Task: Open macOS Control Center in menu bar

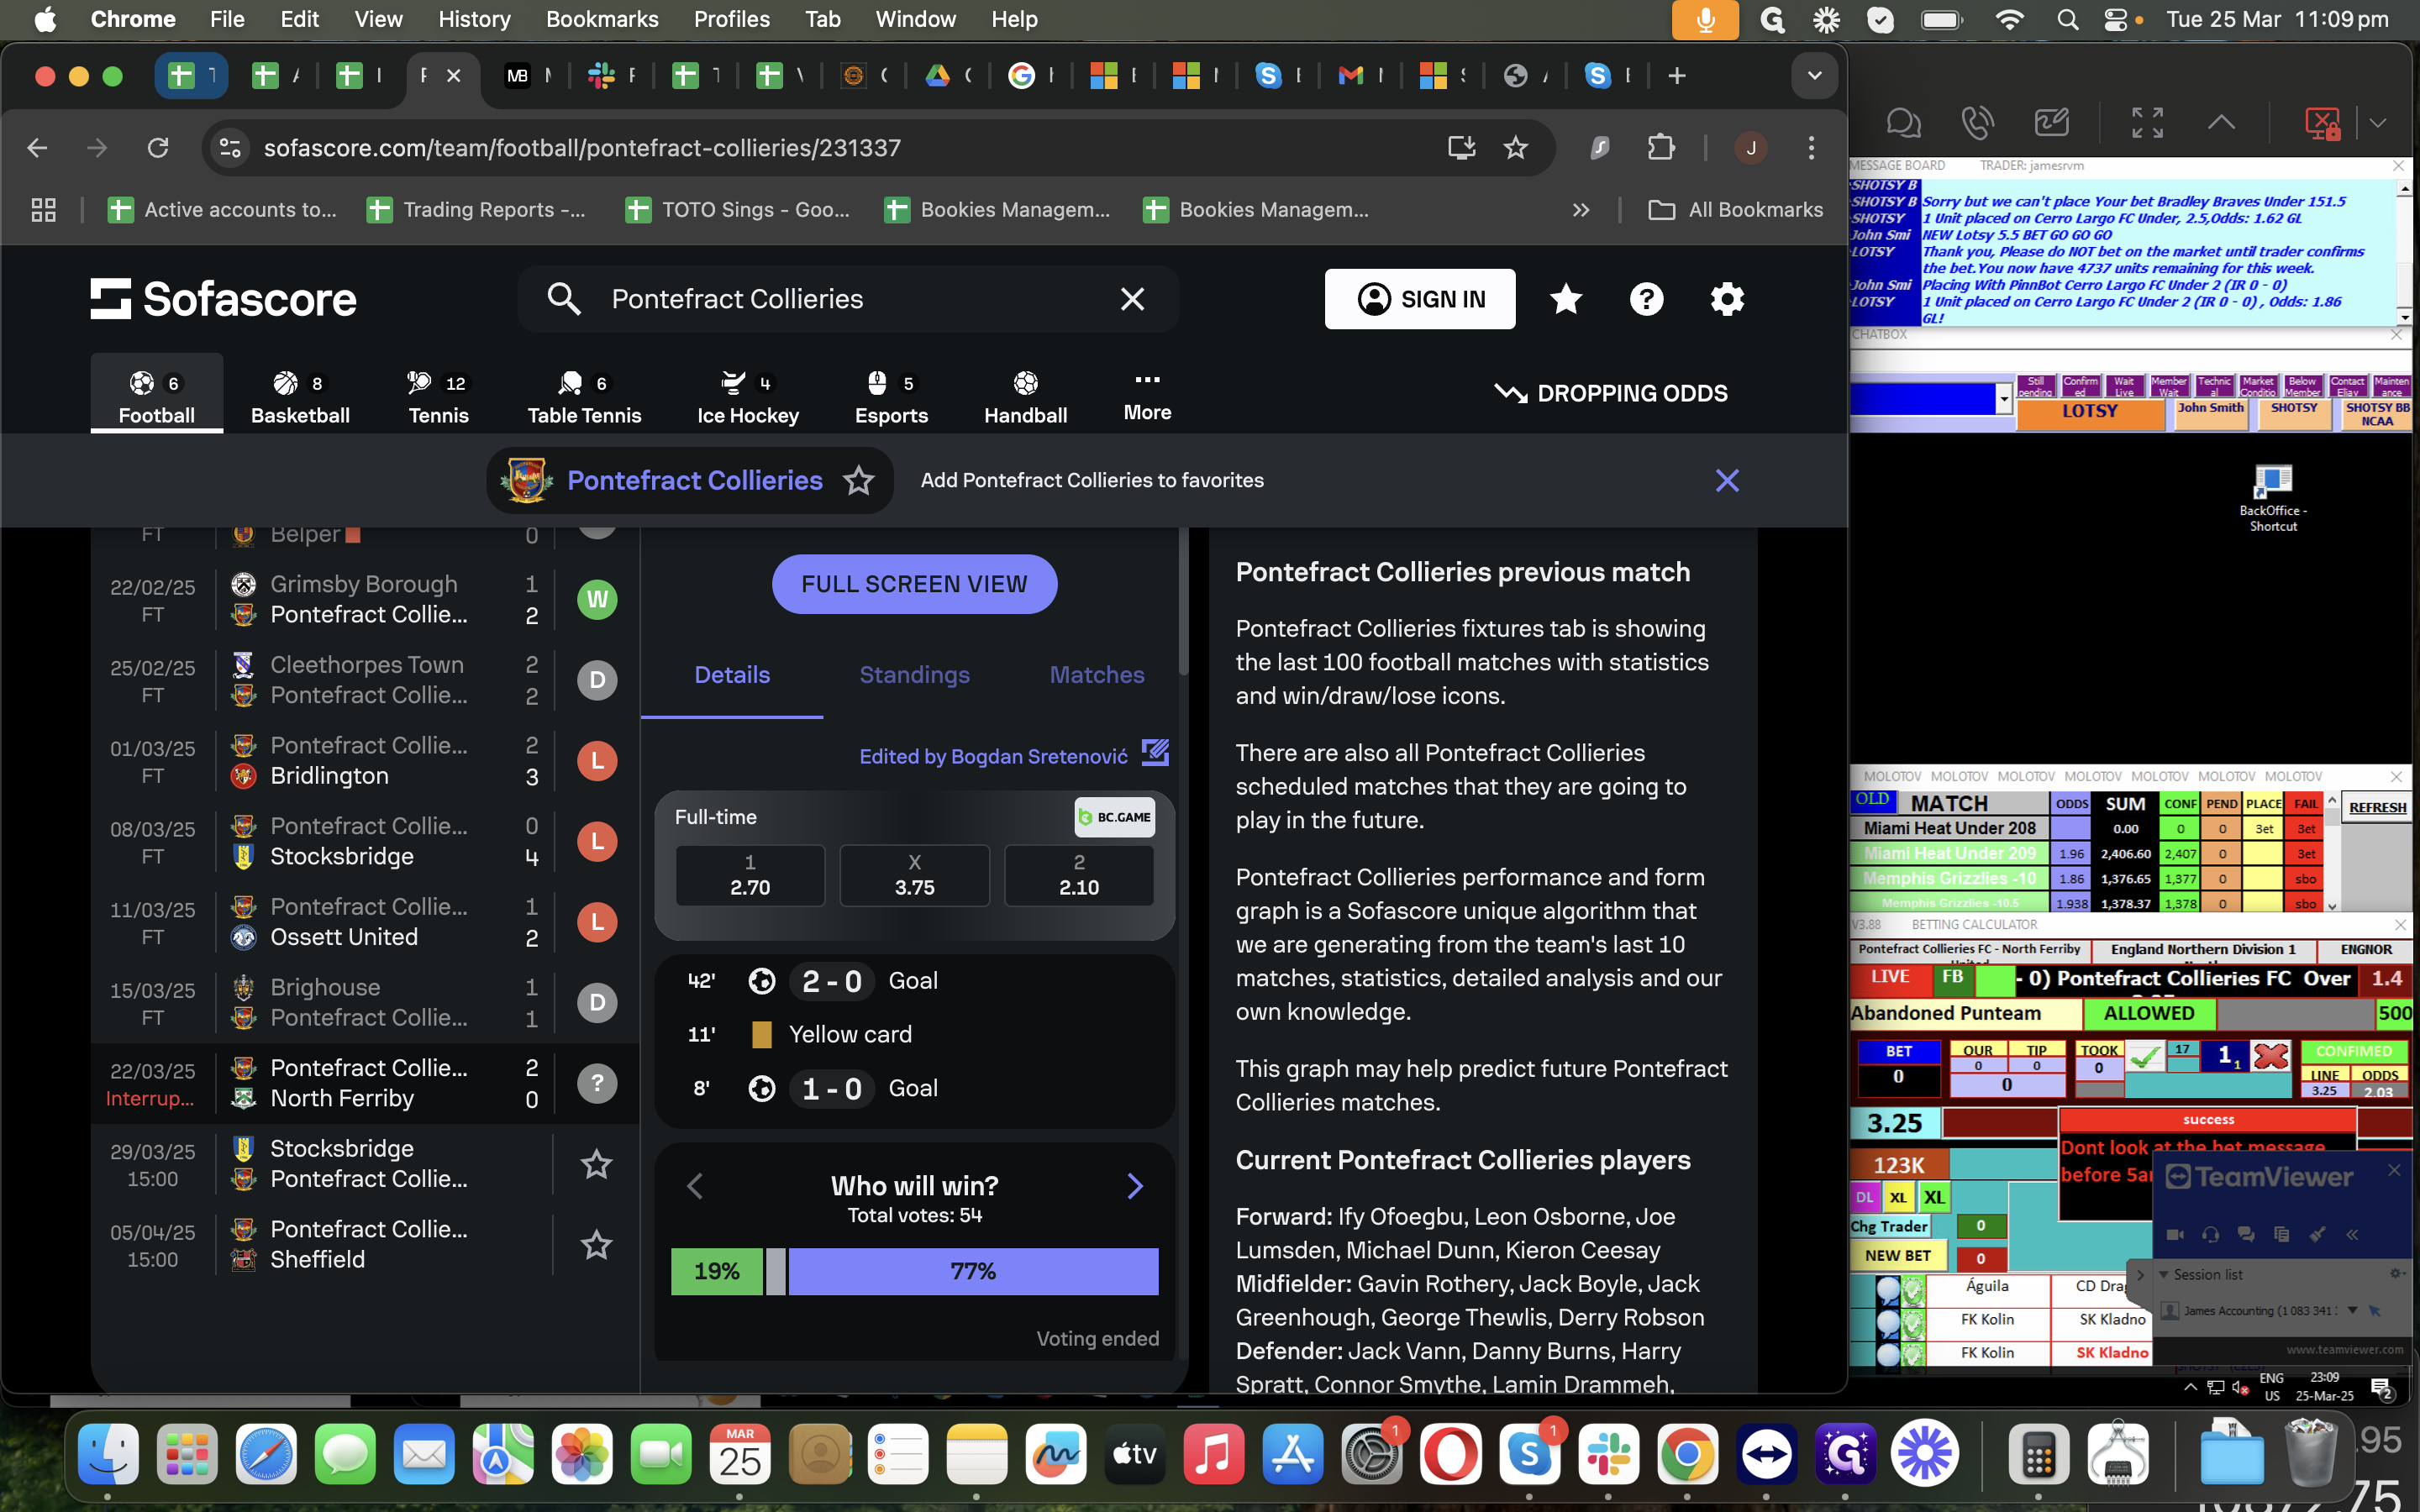Action: [x=2115, y=19]
